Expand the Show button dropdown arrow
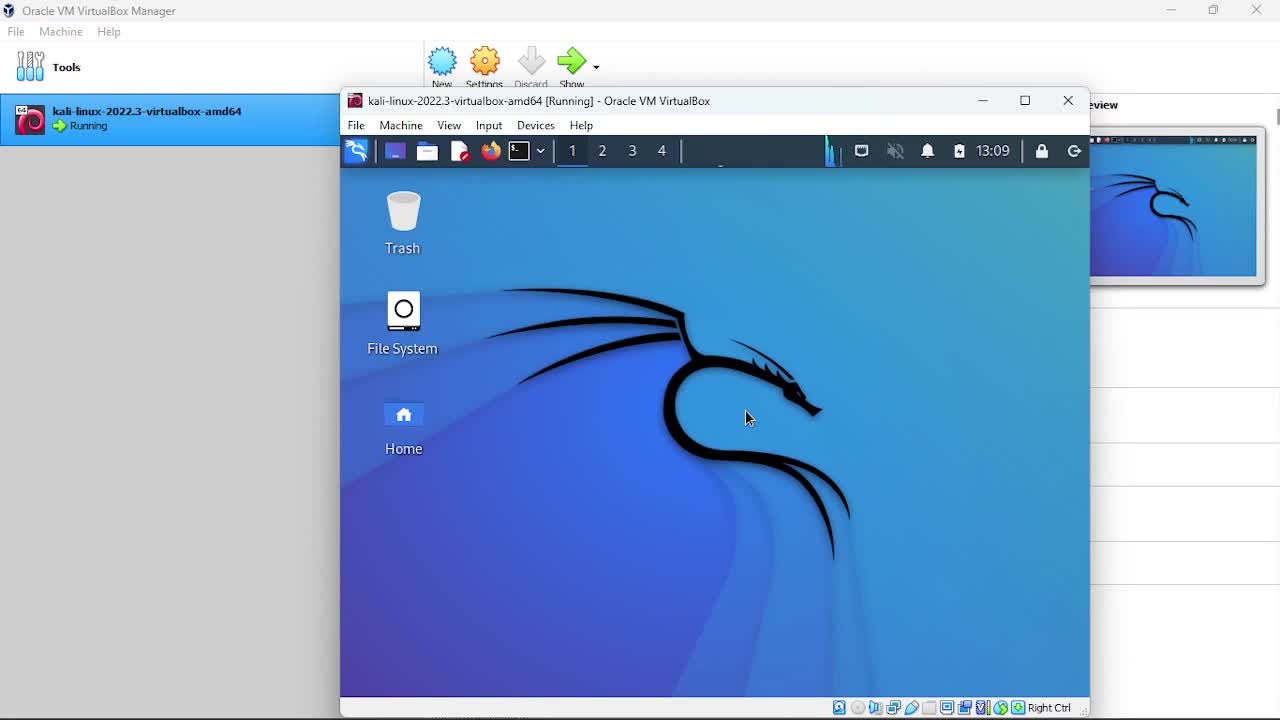 pyautogui.click(x=596, y=68)
